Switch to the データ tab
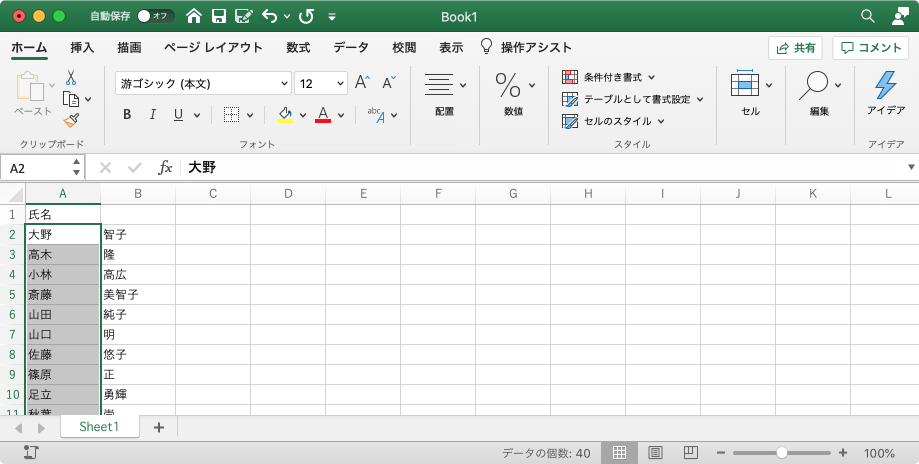The image size is (919, 464). tap(351, 48)
